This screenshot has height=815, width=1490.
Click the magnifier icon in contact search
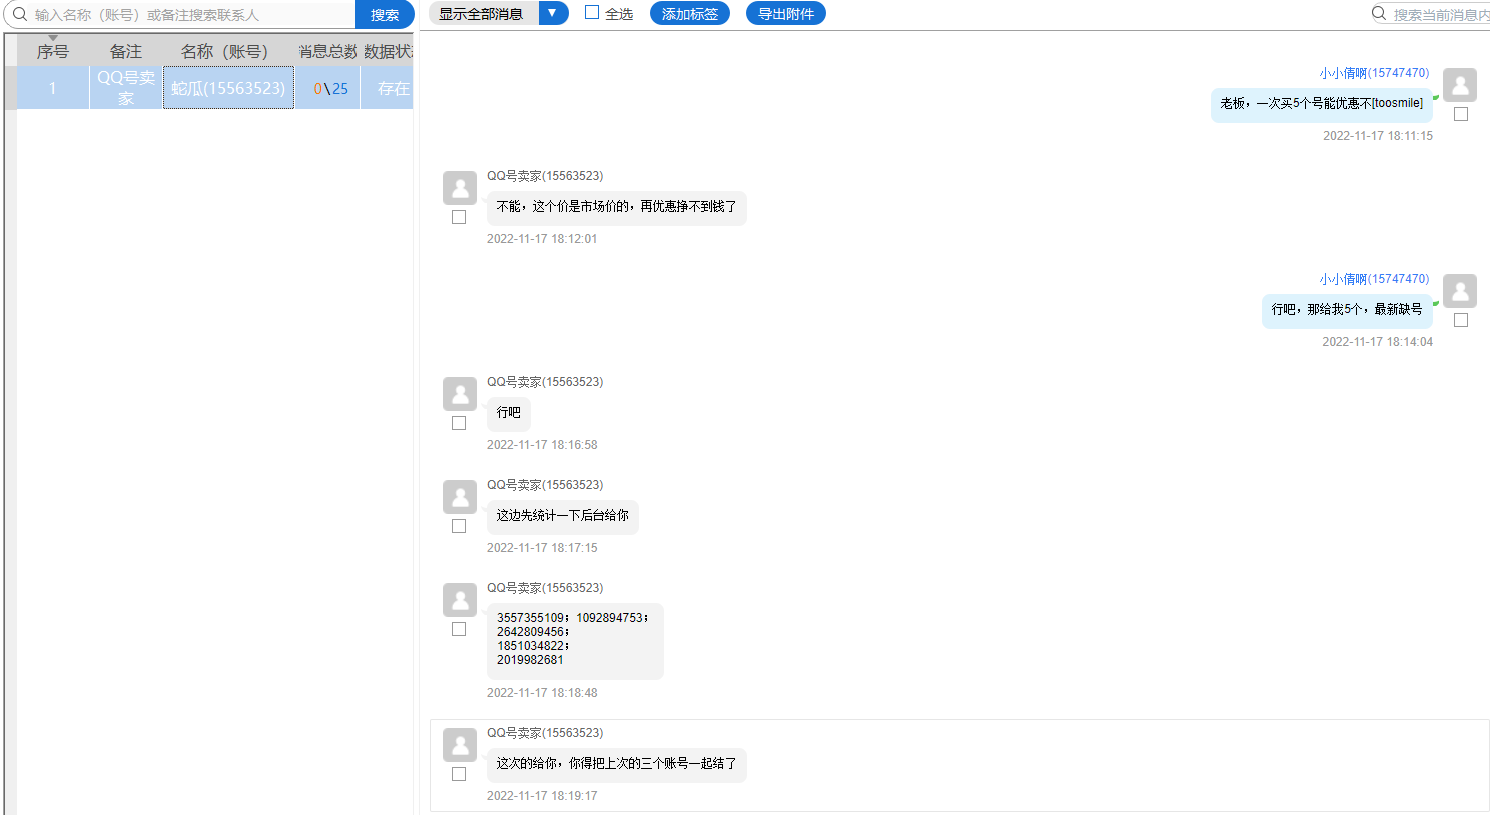click(19, 14)
